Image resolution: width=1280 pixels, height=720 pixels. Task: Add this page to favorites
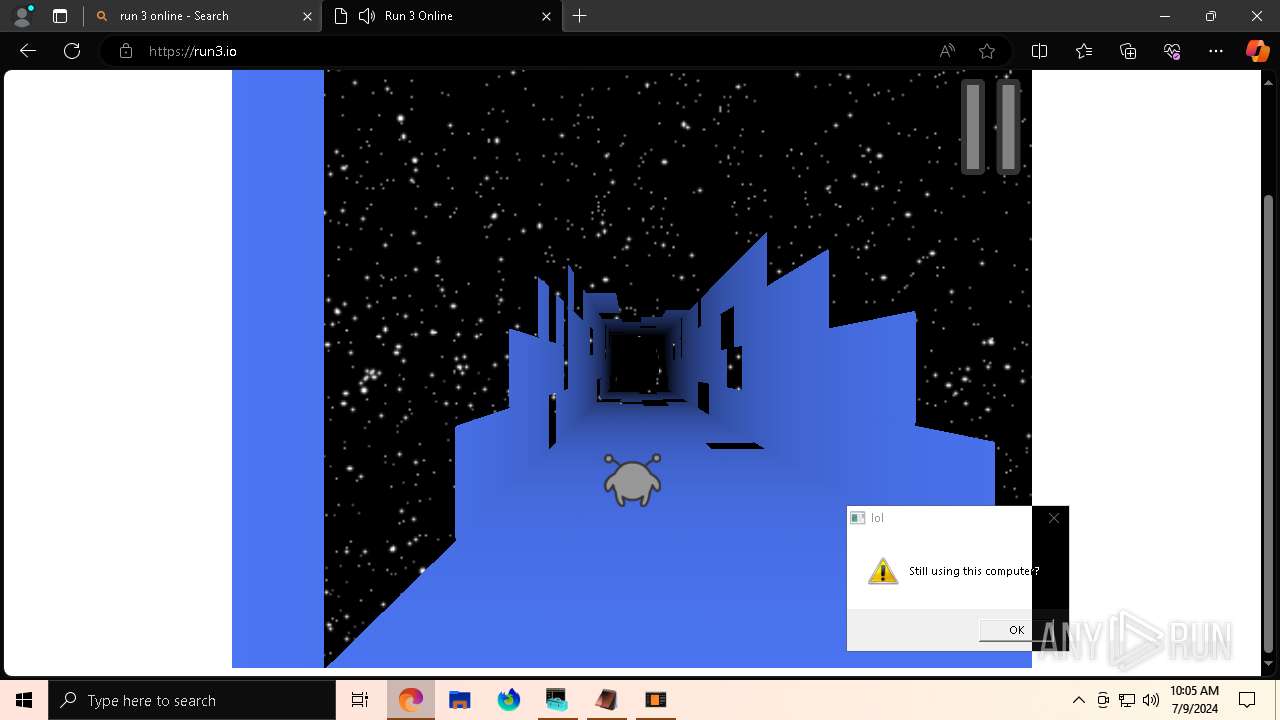pyautogui.click(x=987, y=51)
